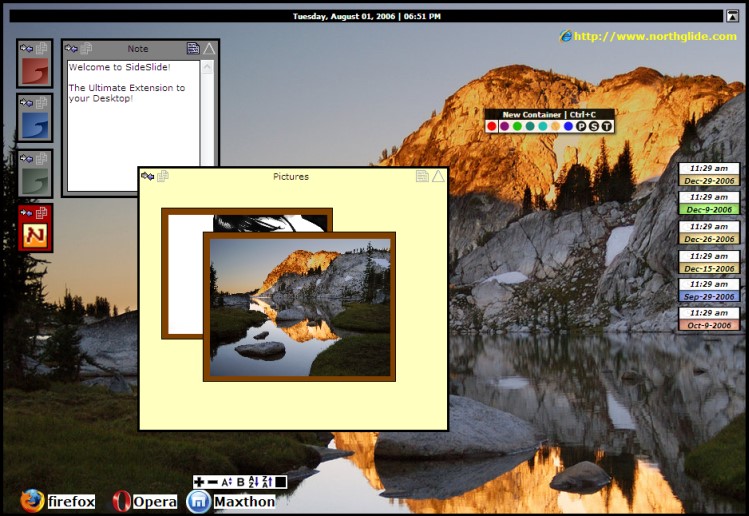Open the red N icon container
The width and height of the screenshot is (749, 516).
(35, 236)
